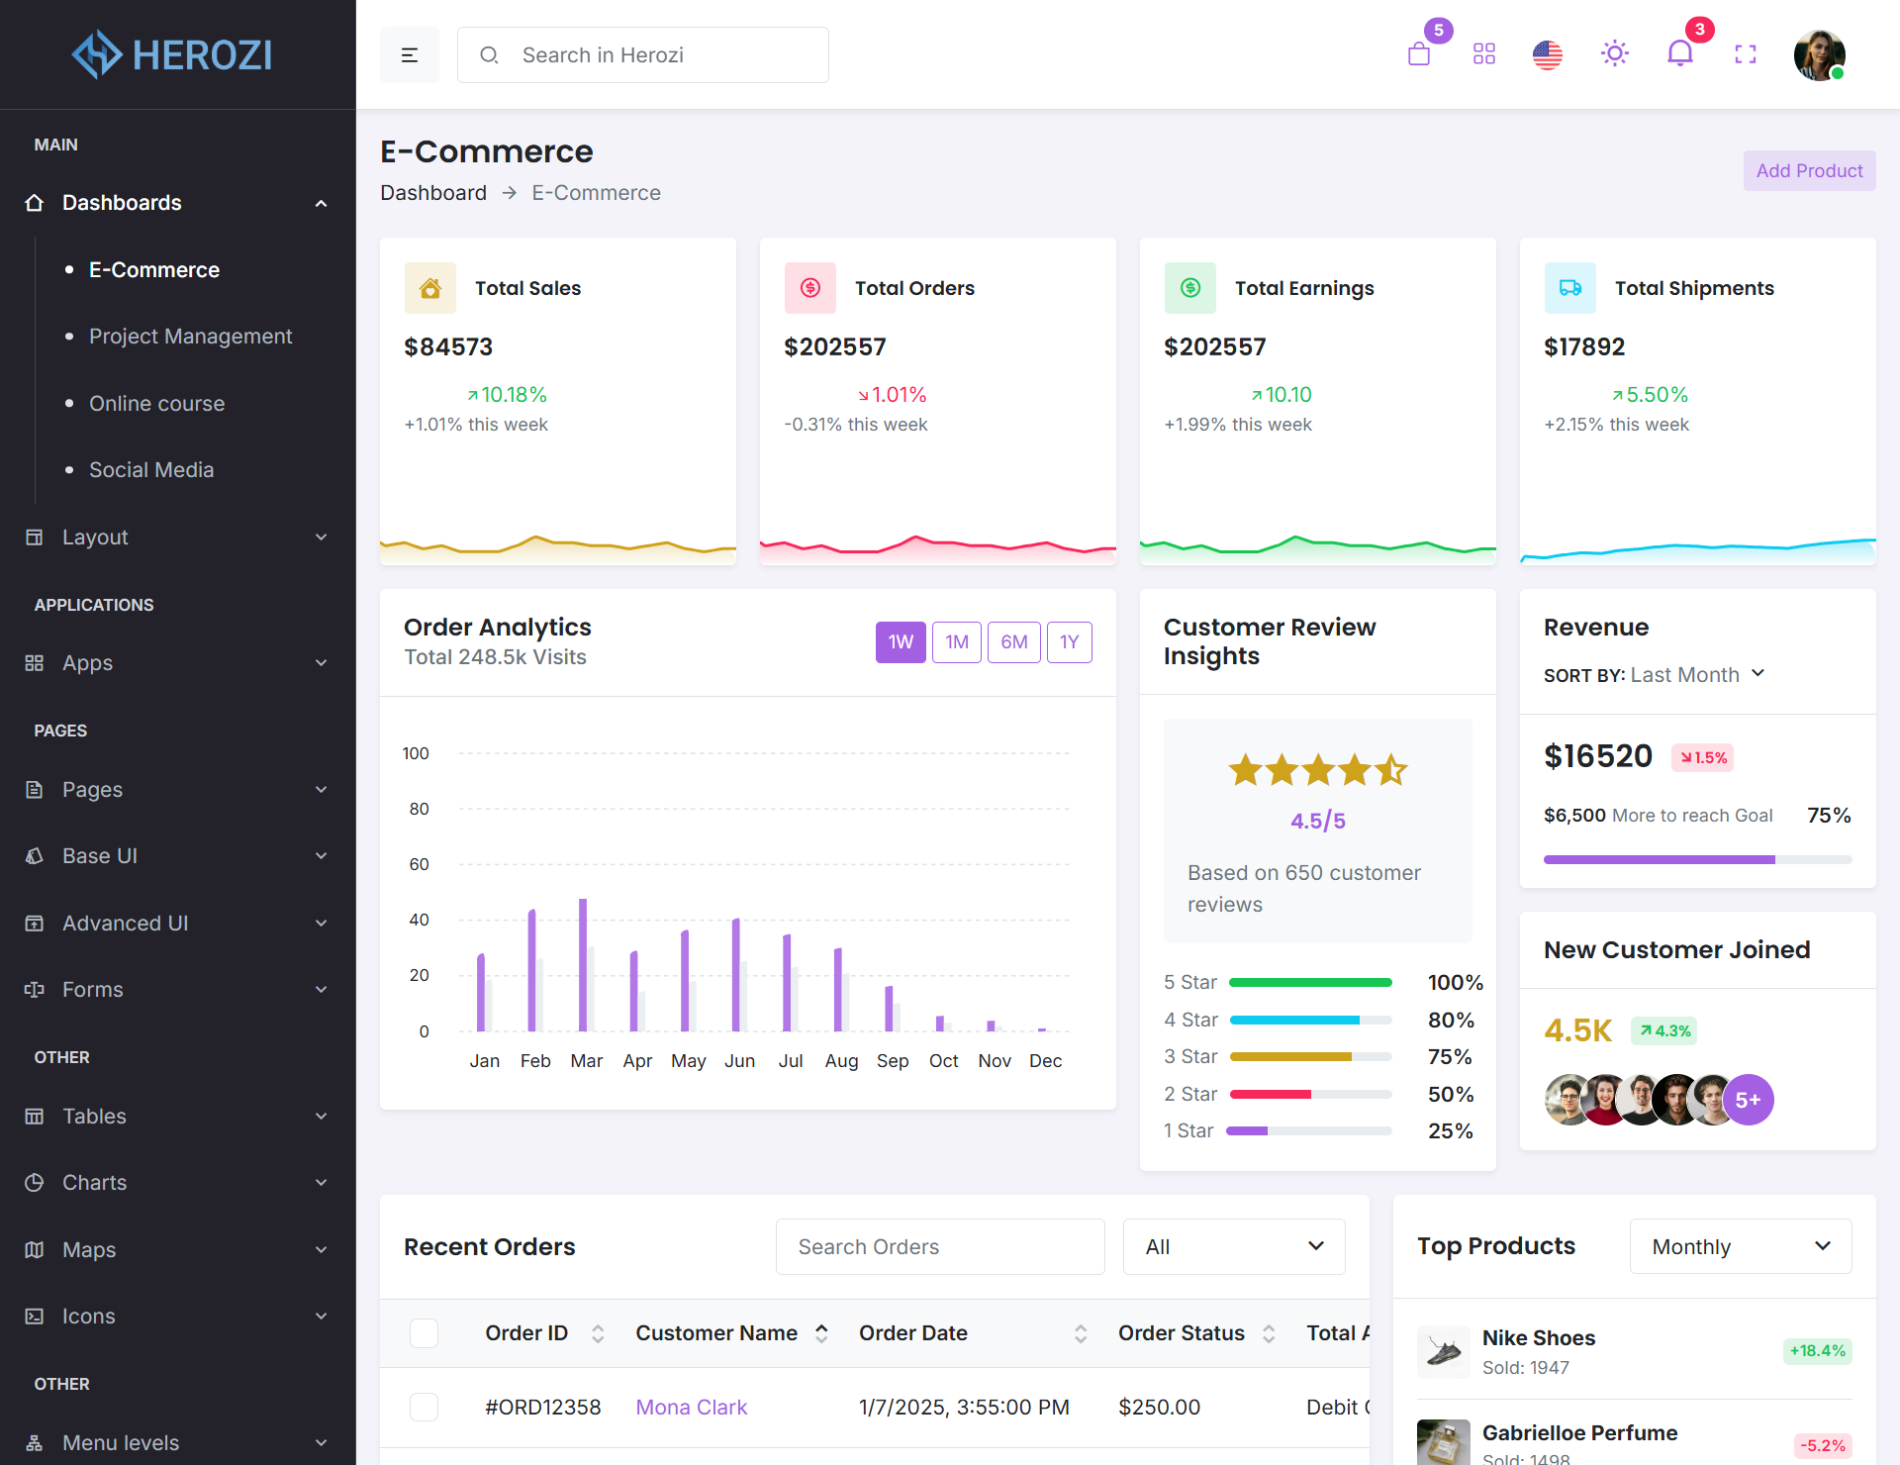Screen dimensions: 1900x1465
Task: Select the 1M analytics tab
Action: (957, 642)
